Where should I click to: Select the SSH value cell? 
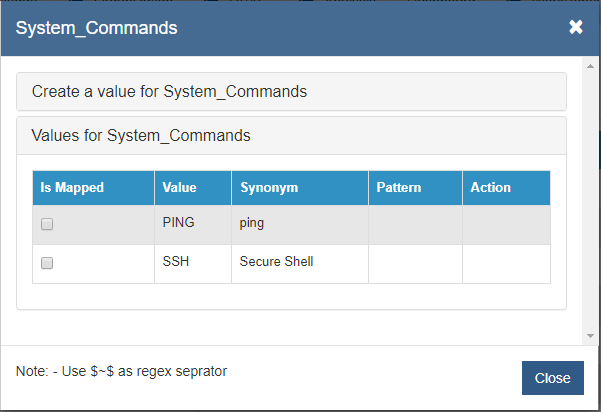click(176, 262)
